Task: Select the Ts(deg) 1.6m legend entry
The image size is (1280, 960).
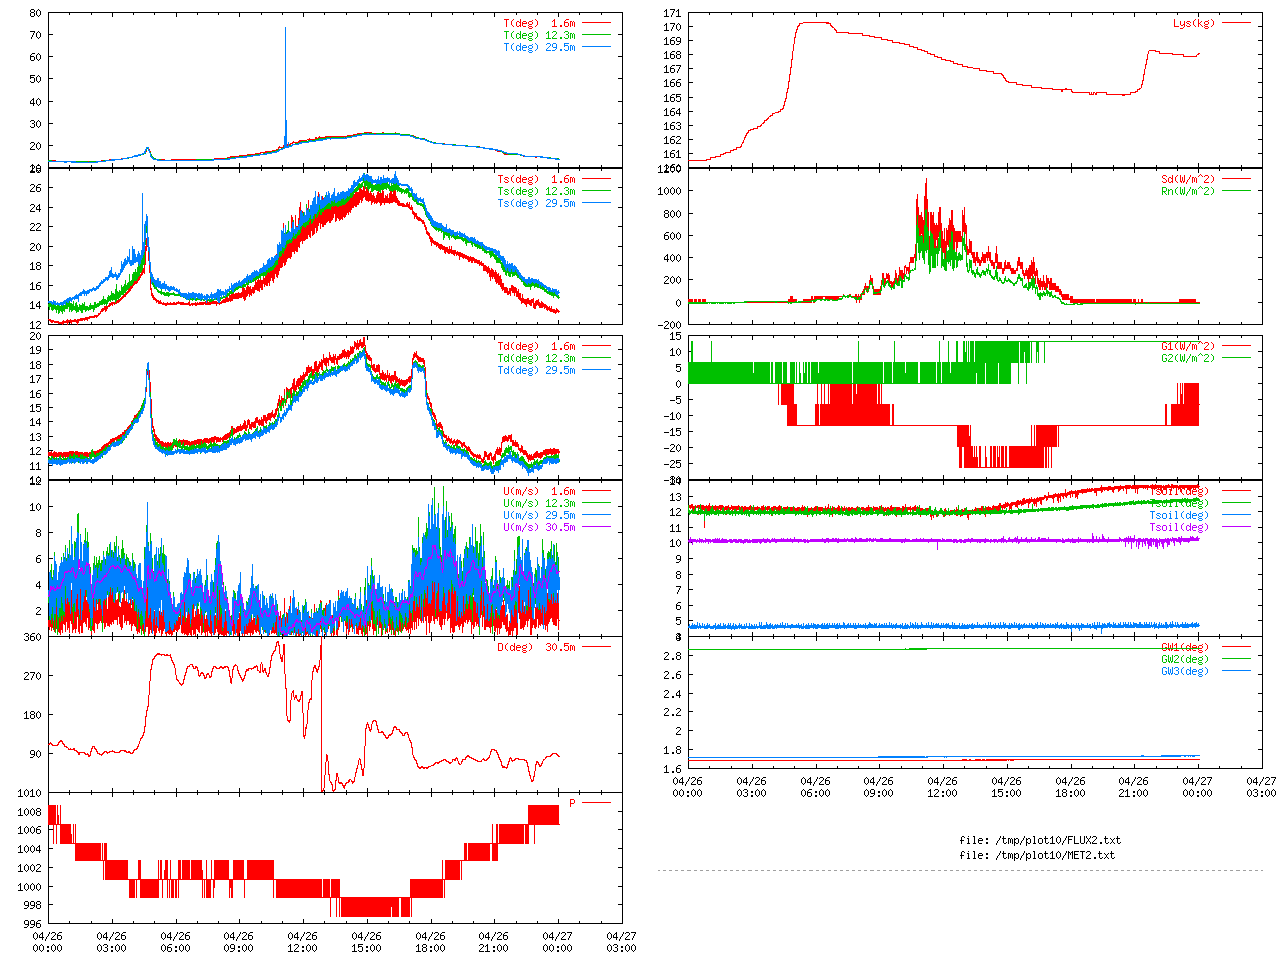Action: click(537, 179)
